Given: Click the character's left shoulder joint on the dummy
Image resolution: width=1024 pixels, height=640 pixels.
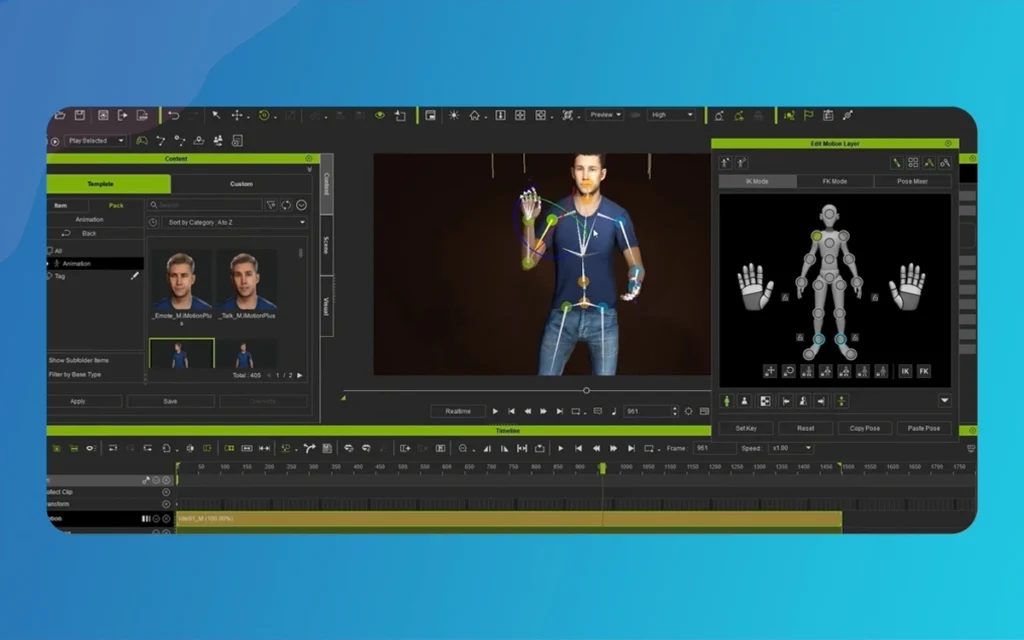Looking at the screenshot, I should pos(843,235).
